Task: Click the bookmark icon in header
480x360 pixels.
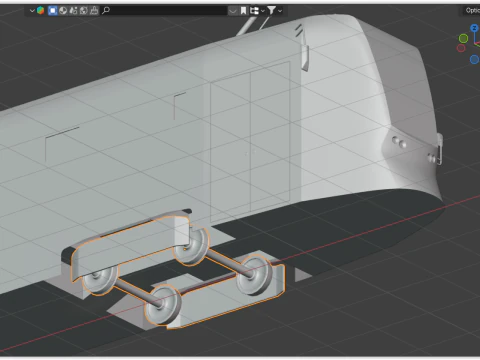Action: [x=244, y=11]
